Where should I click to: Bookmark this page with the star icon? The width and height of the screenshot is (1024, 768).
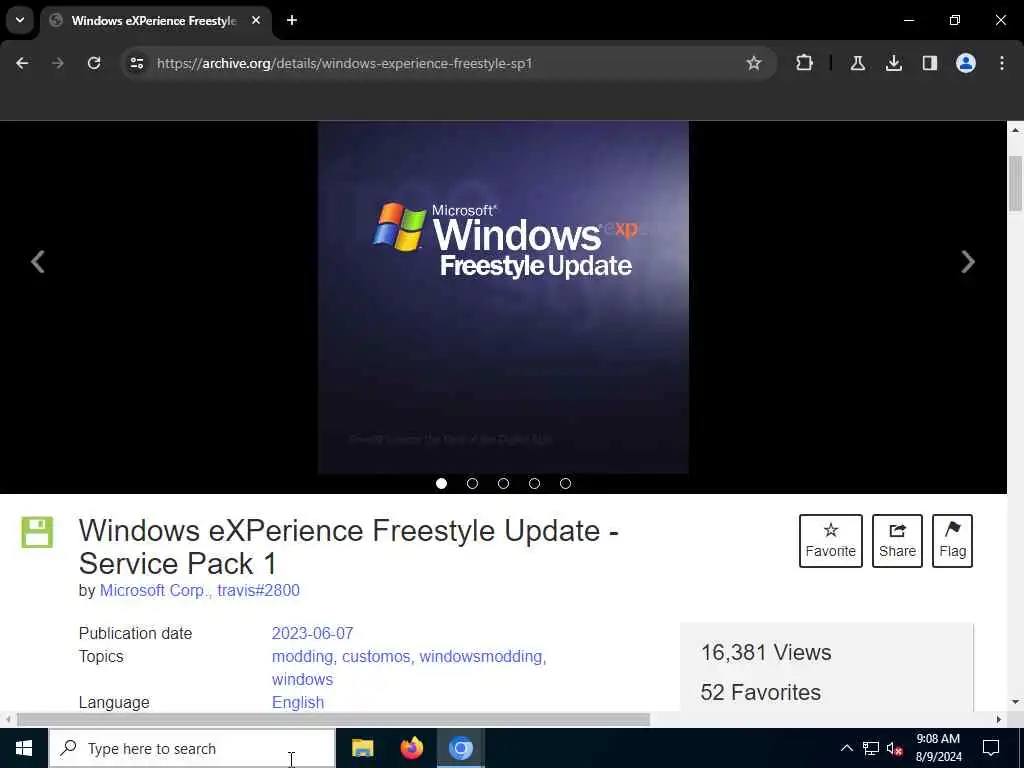[x=754, y=63]
